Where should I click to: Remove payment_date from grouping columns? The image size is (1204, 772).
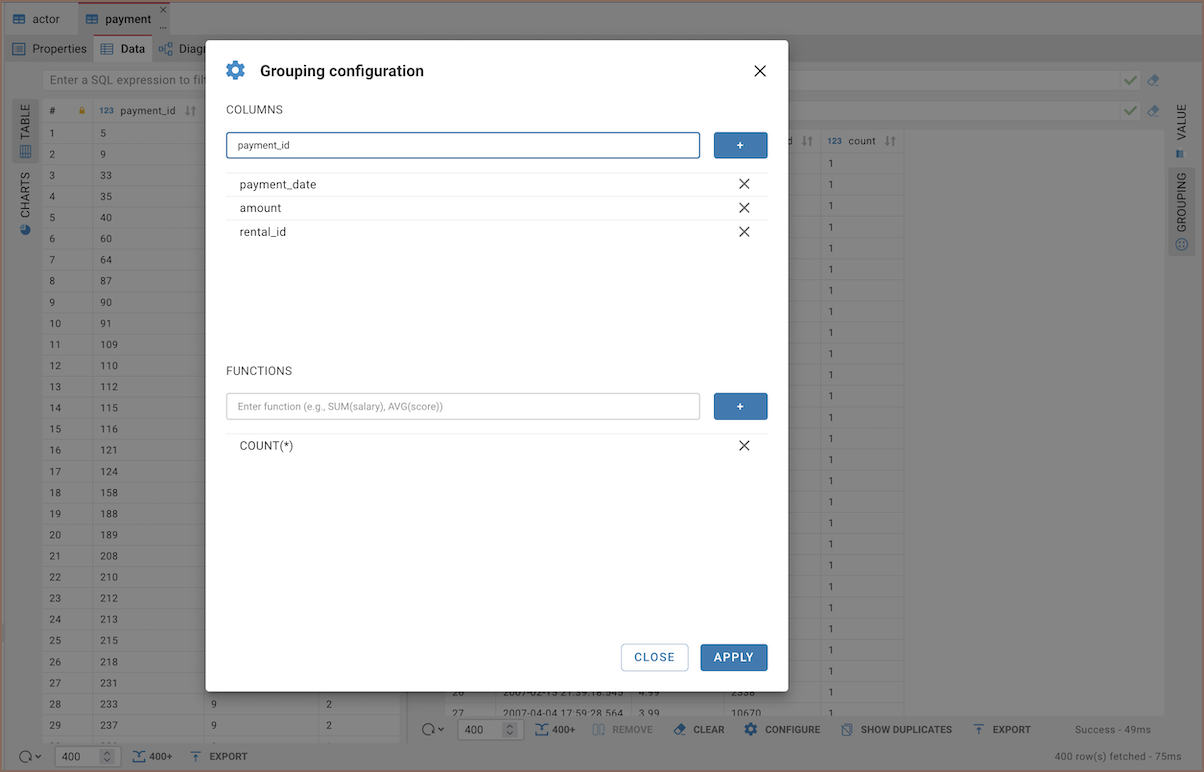744,184
